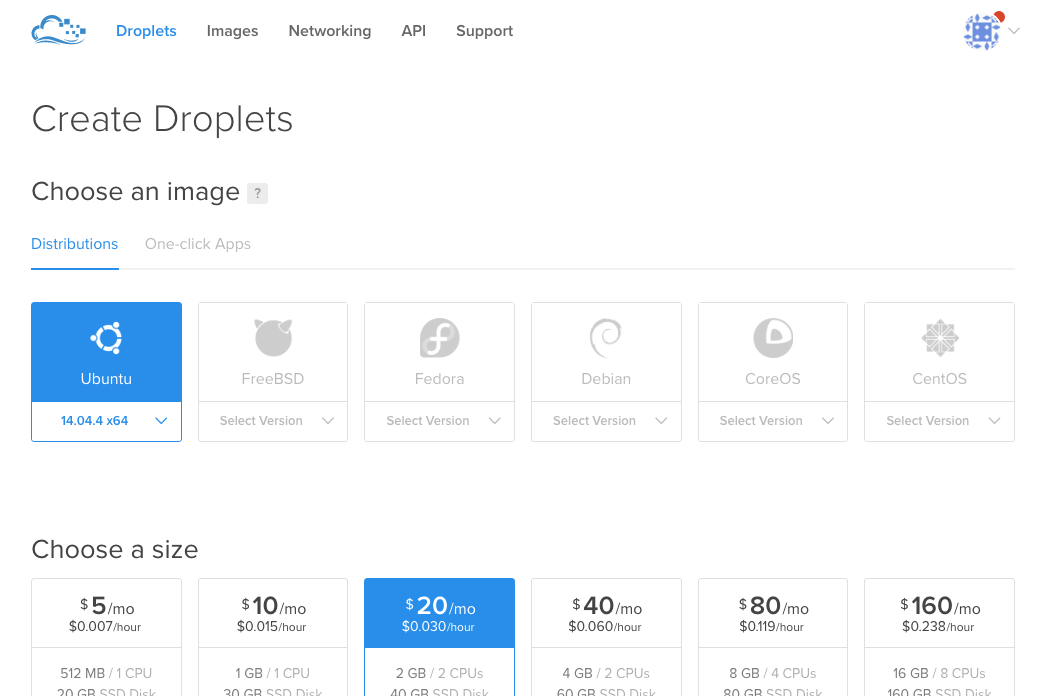Select the CoreOS distribution logo
The height and width of the screenshot is (696, 1045).
[773, 338]
